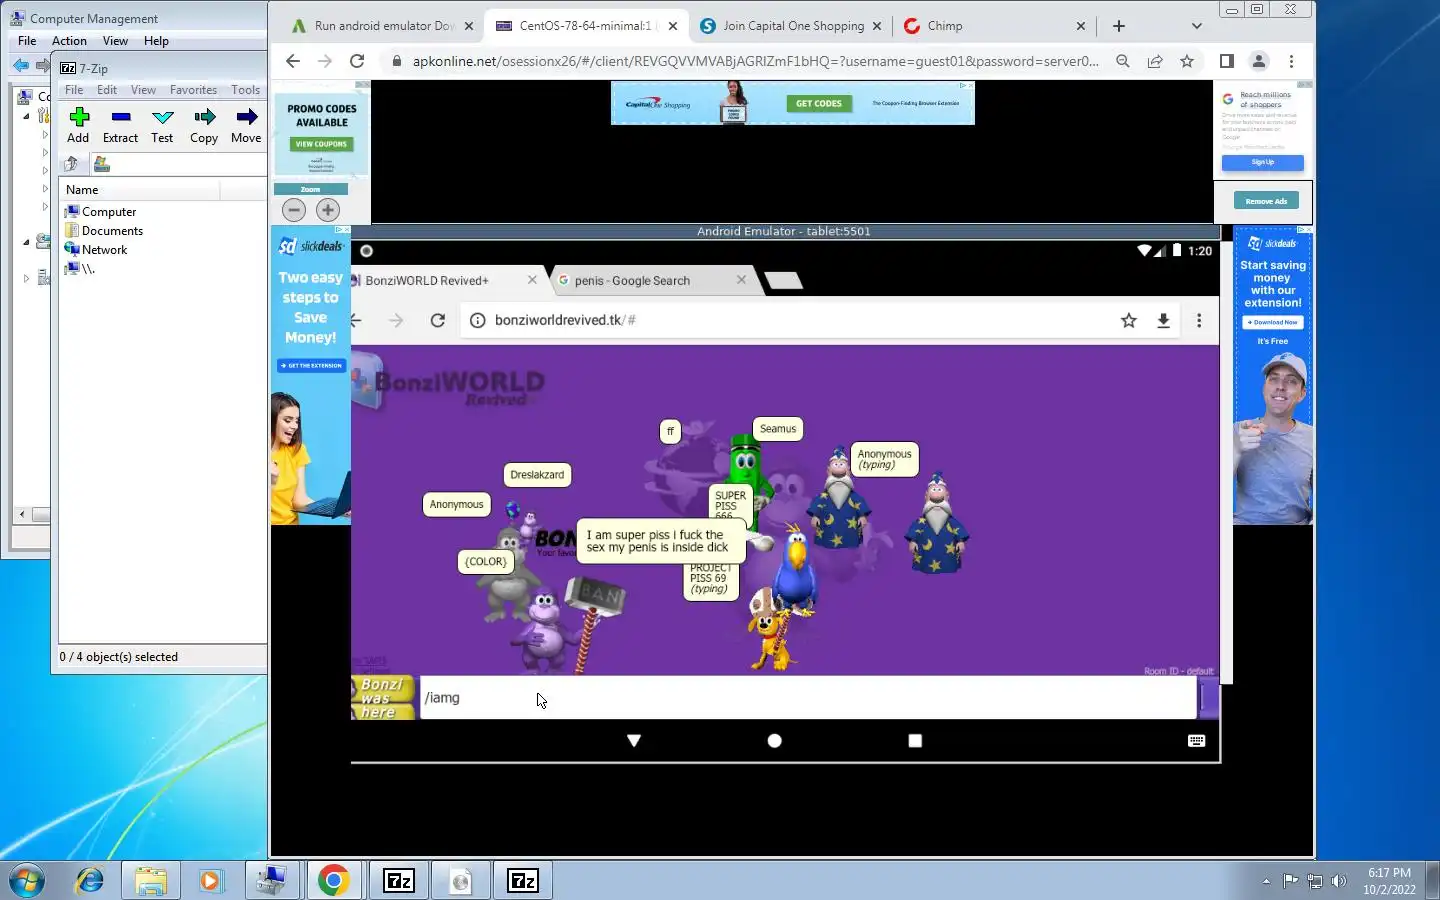Open a new Chrome tab
This screenshot has height=900, width=1440.
tap(1119, 26)
